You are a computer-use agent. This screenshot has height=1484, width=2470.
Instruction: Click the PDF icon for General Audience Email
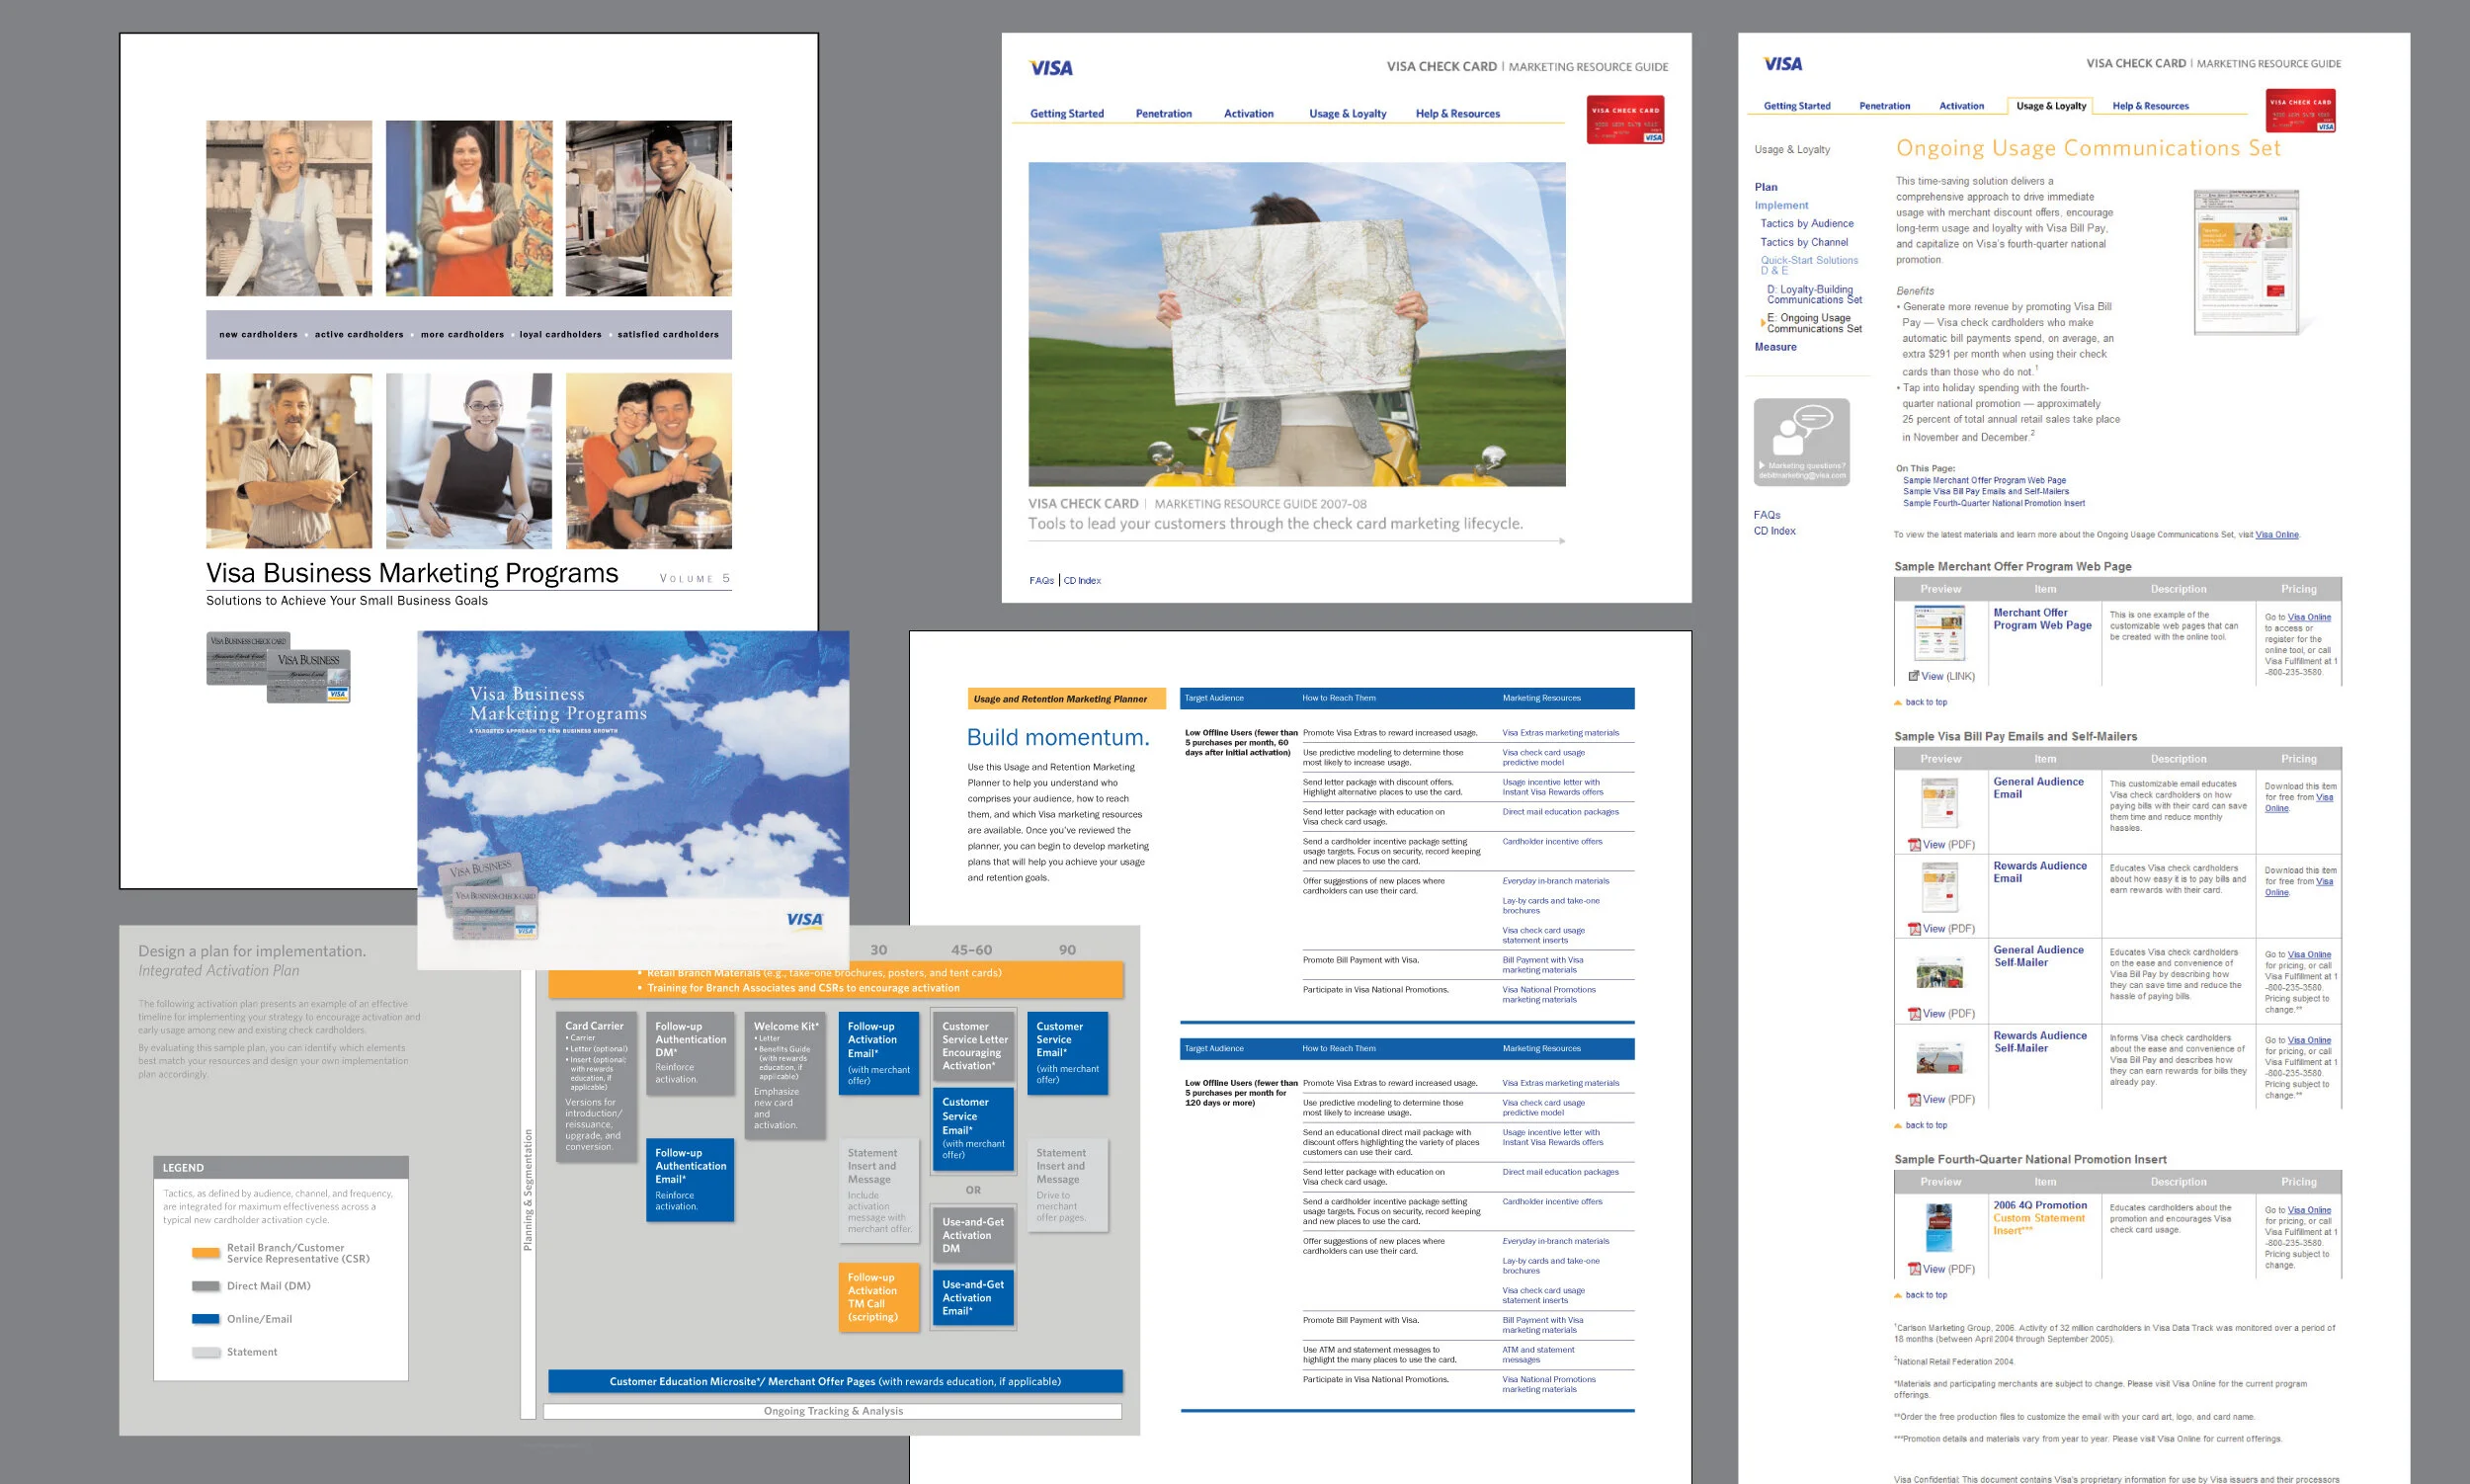point(1914,845)
